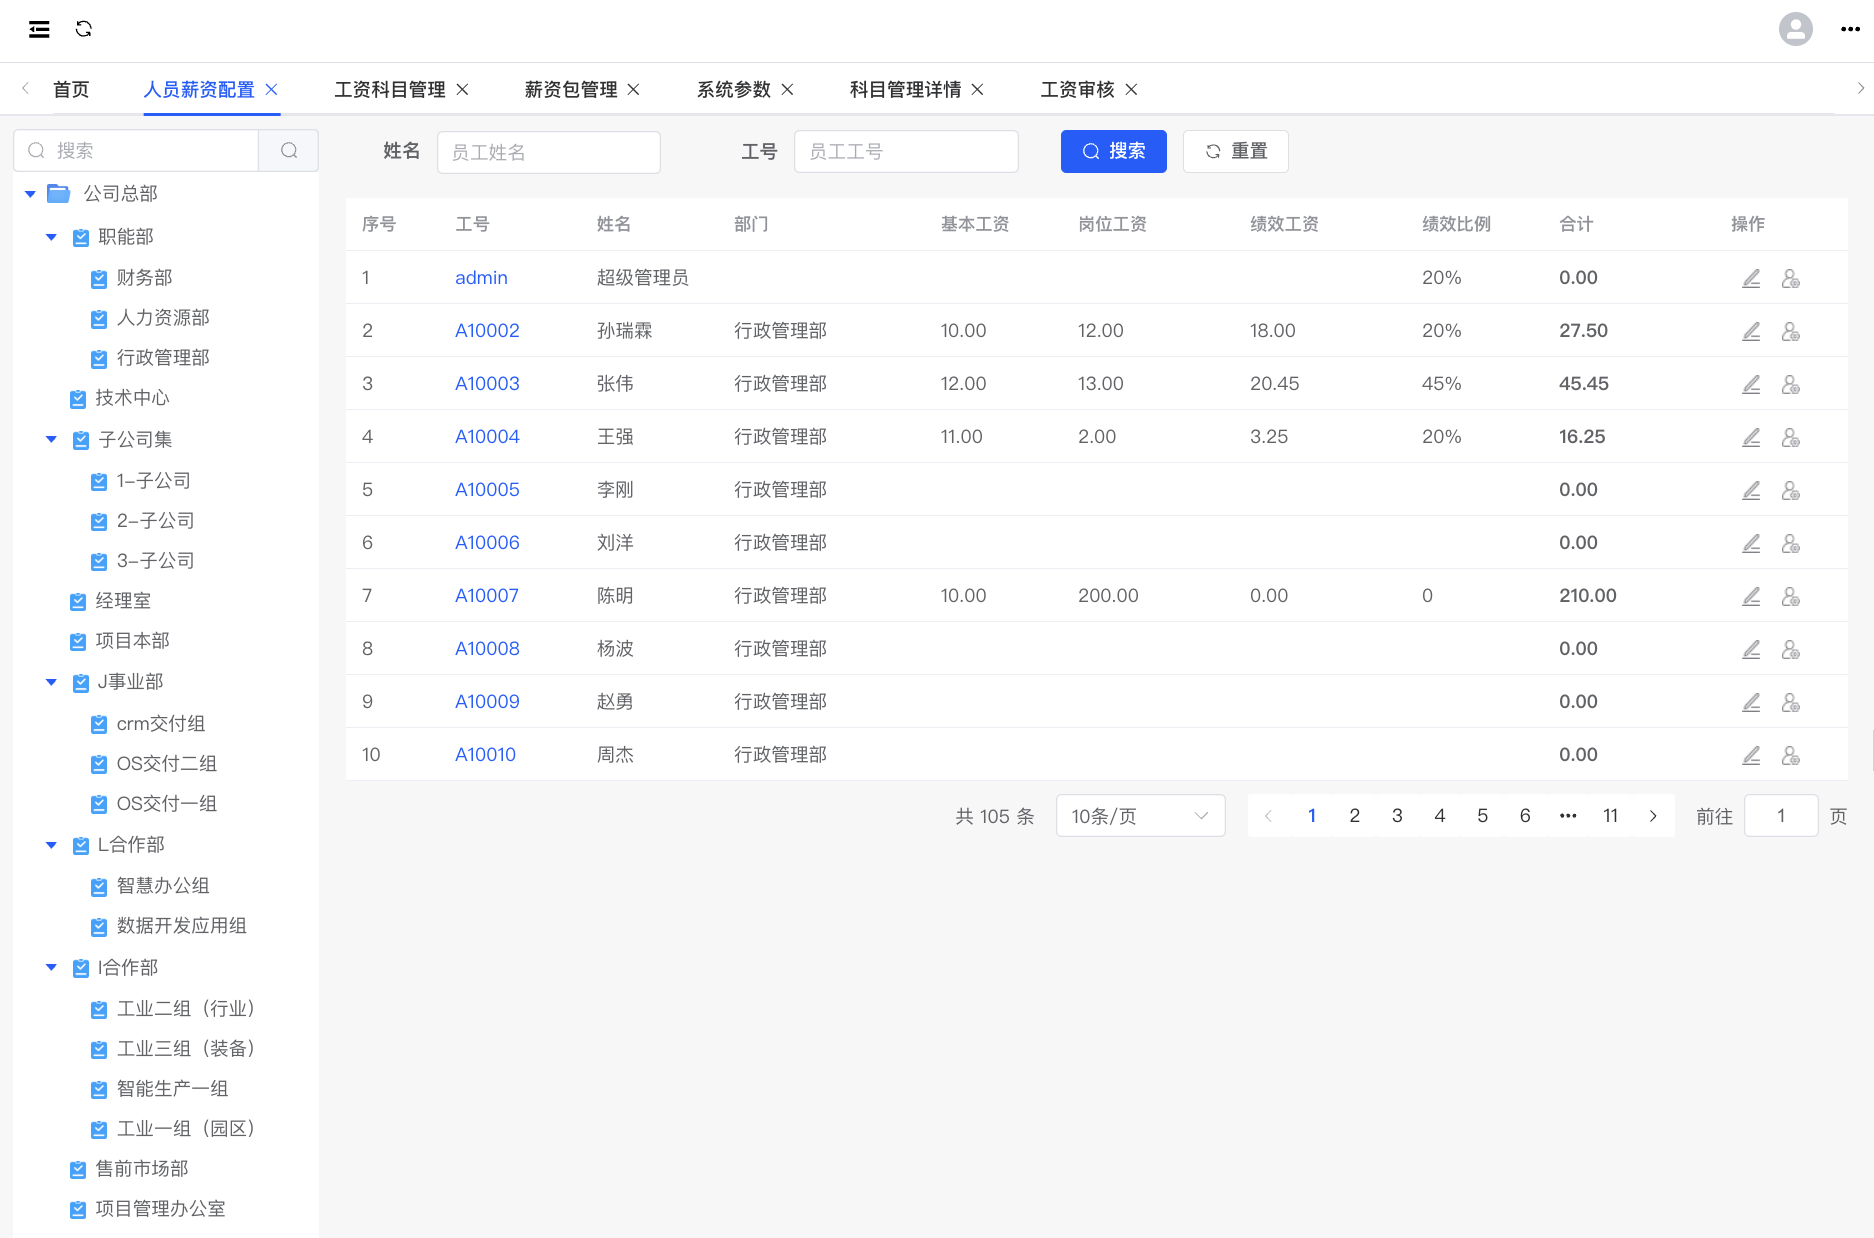Collapse the 子公司集 tree node
This screenshot has height=1238, width=1874.
tap(51, 439)
